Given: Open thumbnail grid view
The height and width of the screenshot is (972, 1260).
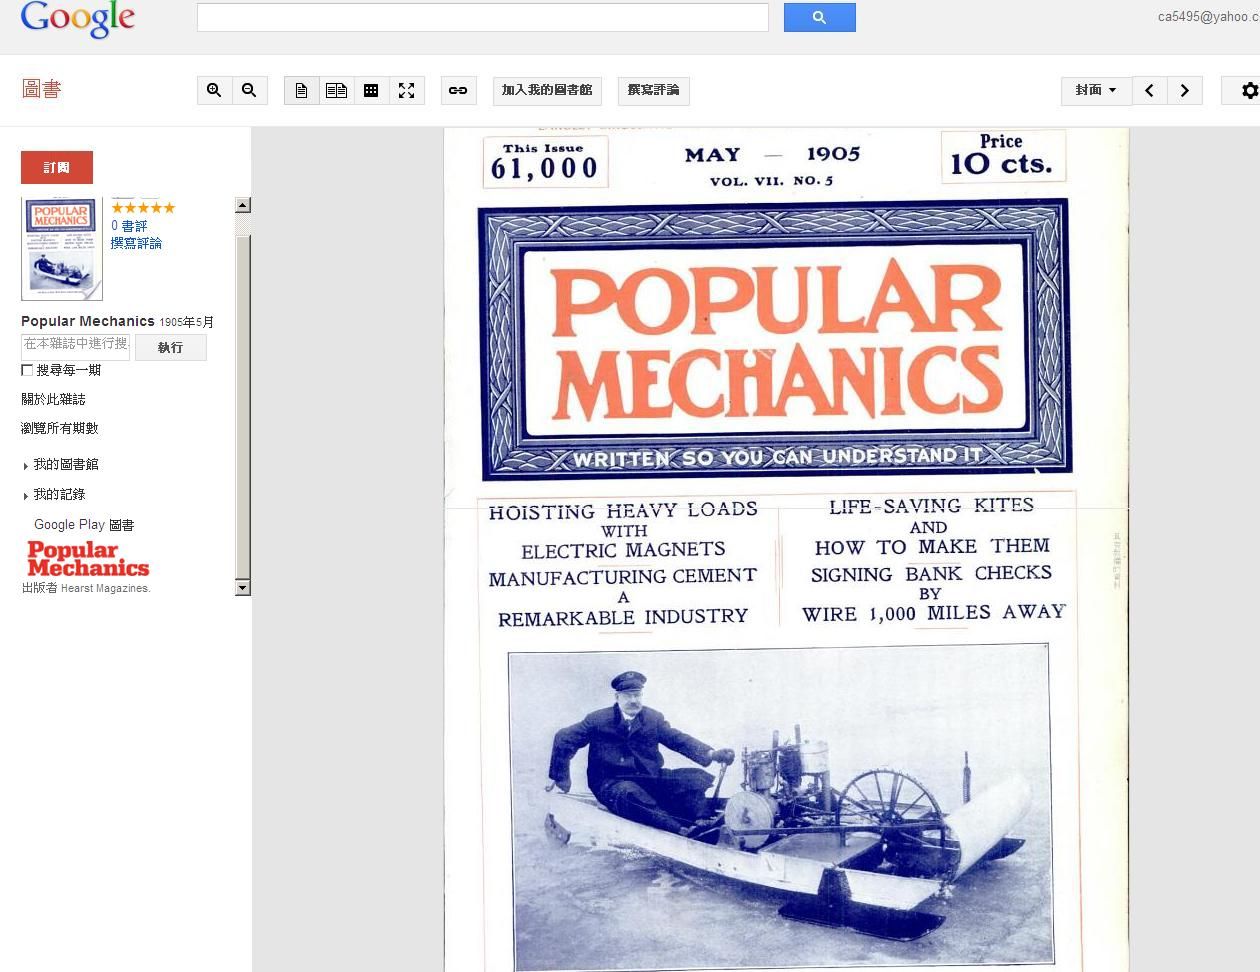Looking at the screenshot, I should pyautogui.click(x=371, y=90).
